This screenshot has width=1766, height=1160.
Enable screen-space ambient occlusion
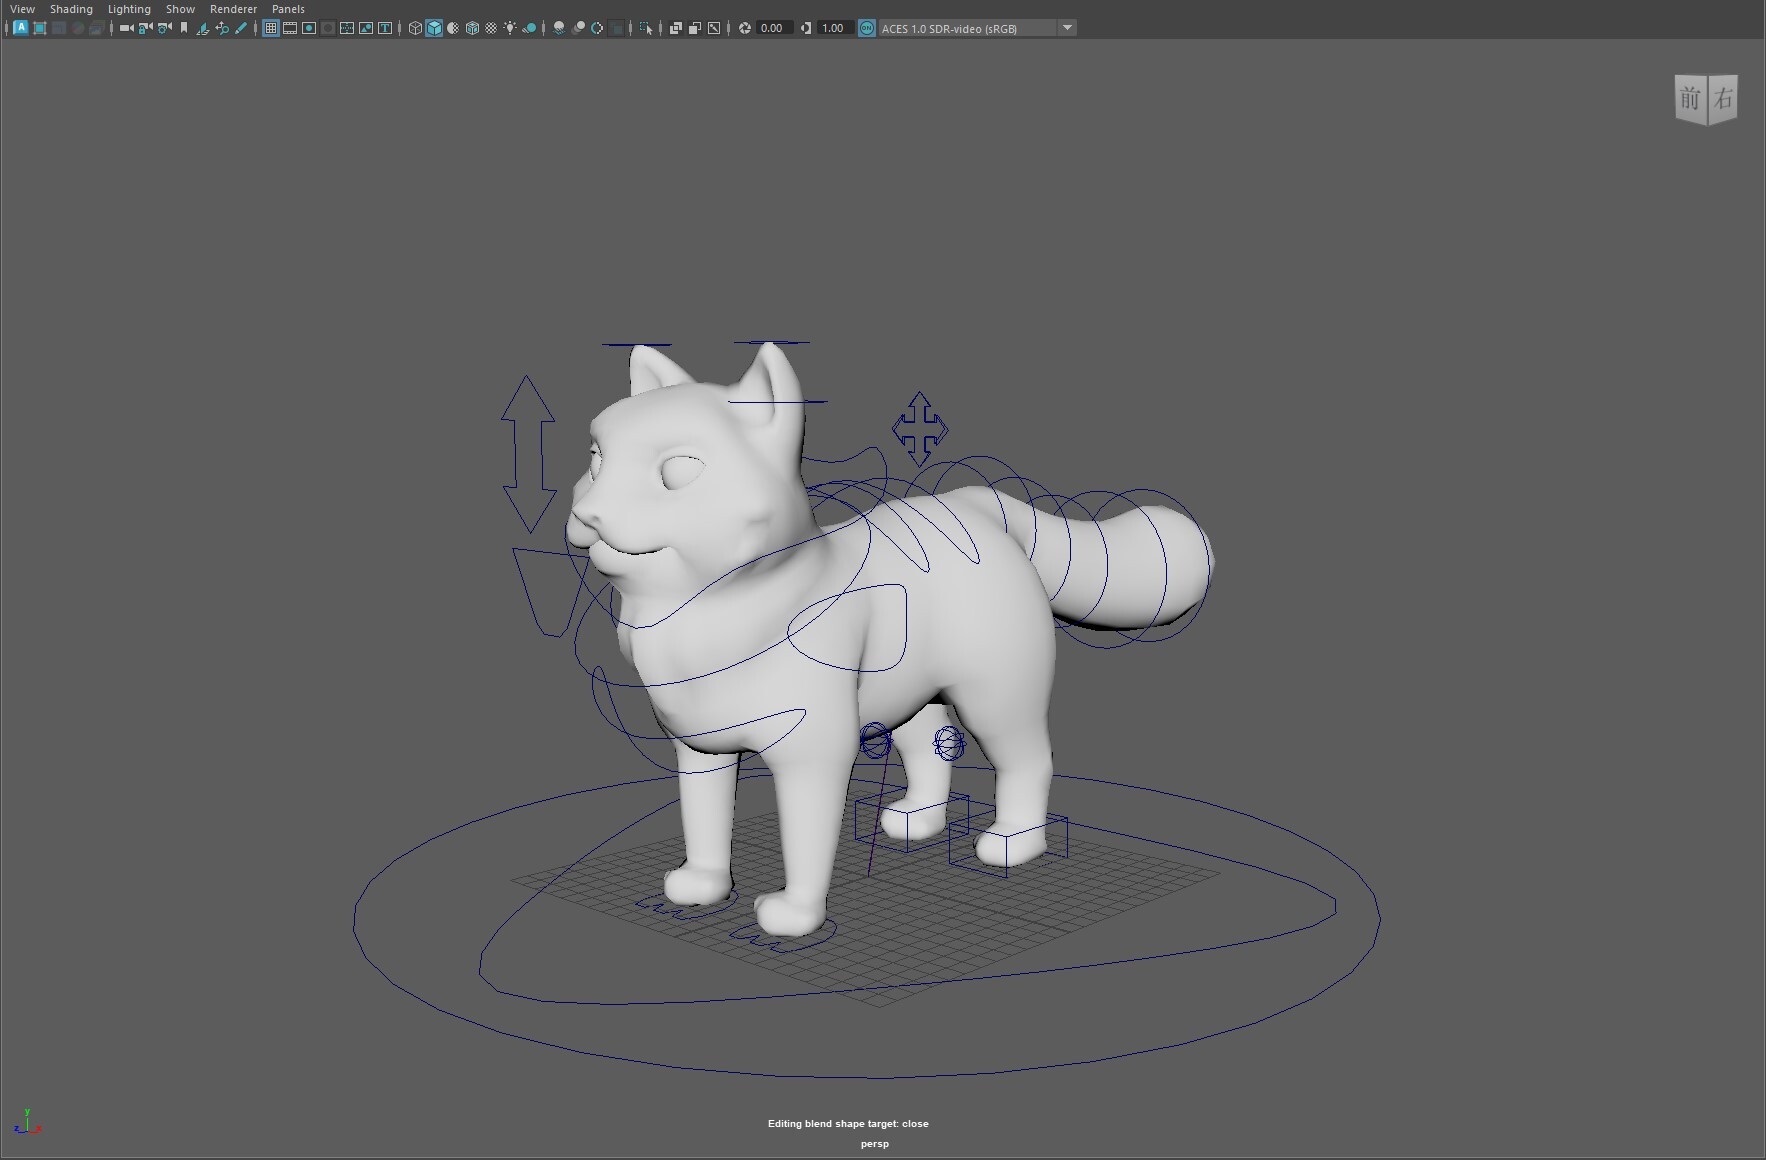click(558, 27)
